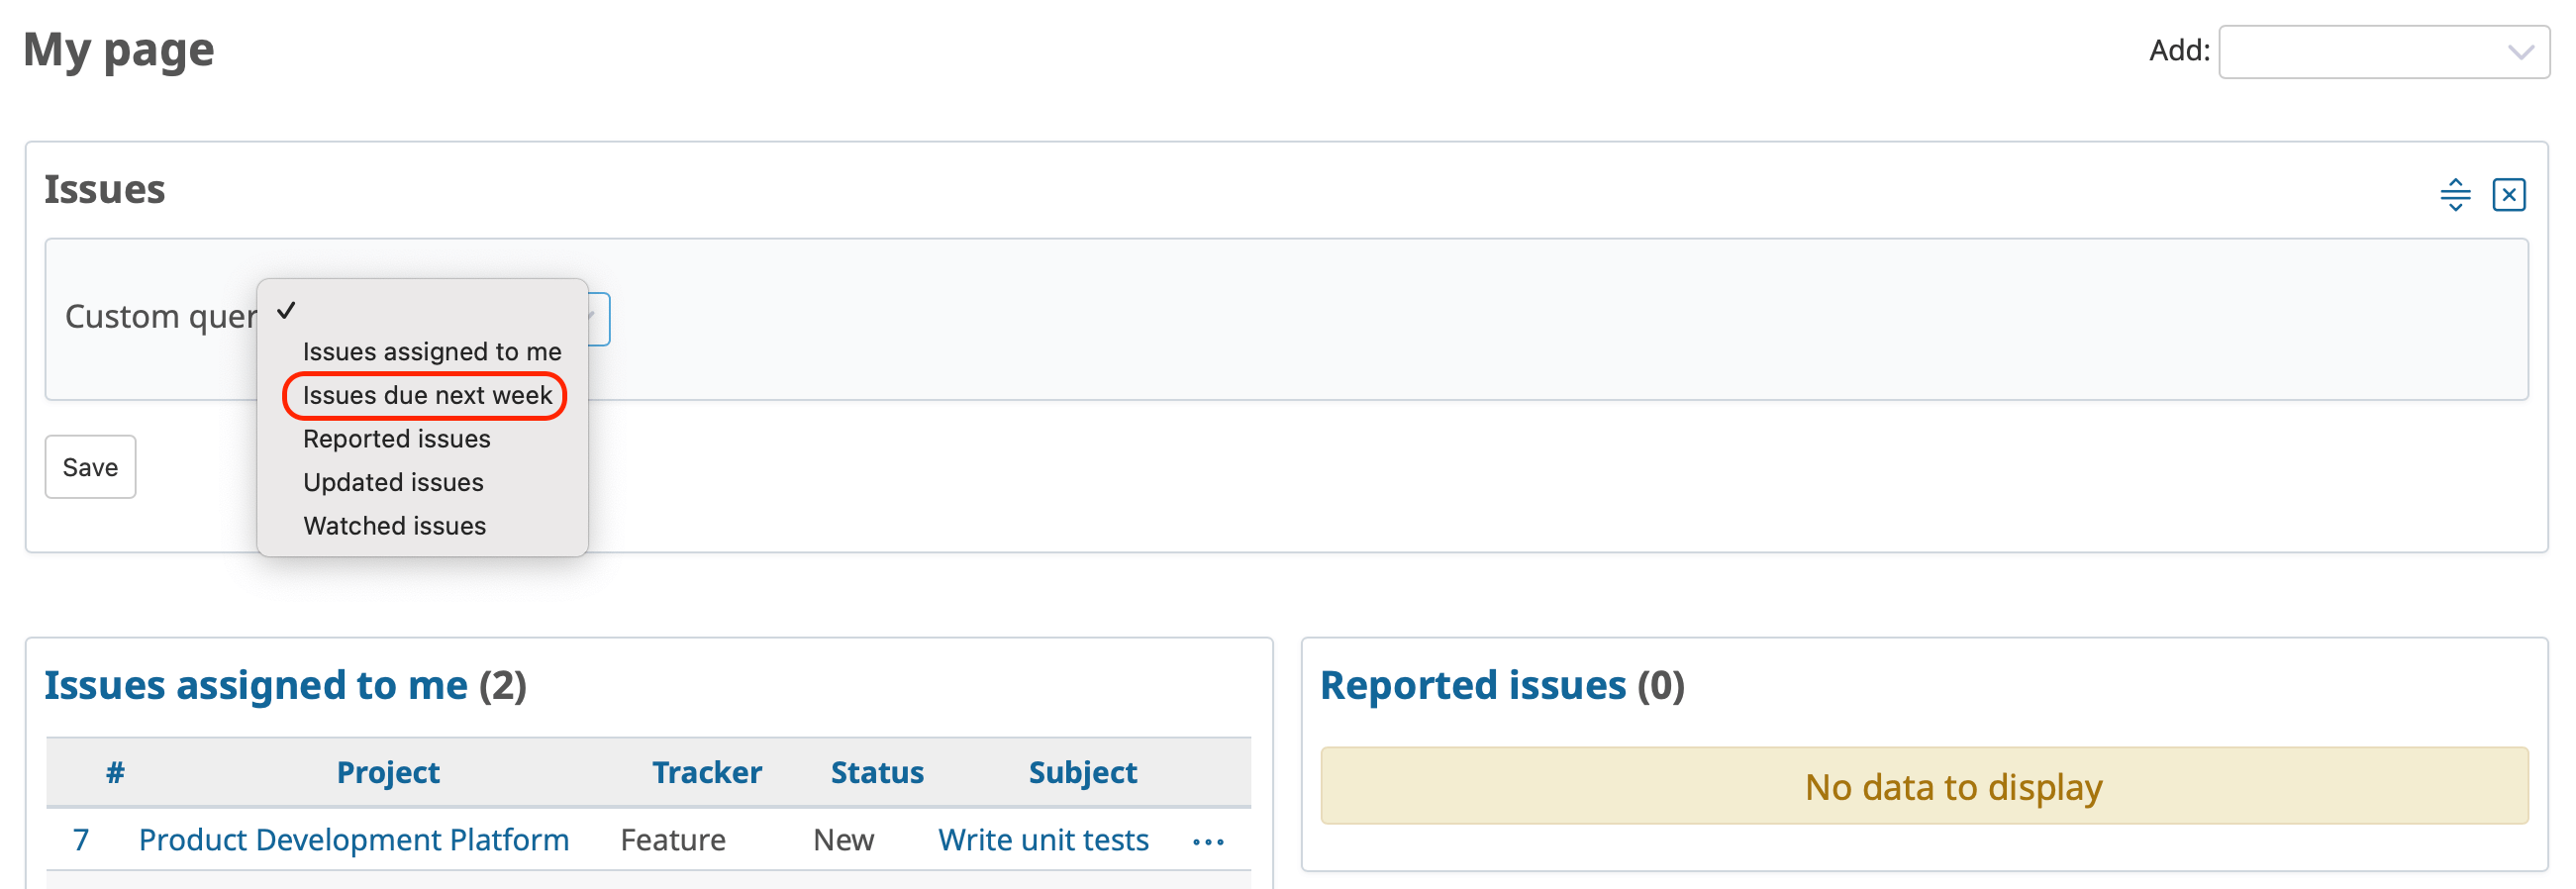Open the Add widget dropdown
The height and width of the screenshot is (889, 2576).
coord(2384,52)
